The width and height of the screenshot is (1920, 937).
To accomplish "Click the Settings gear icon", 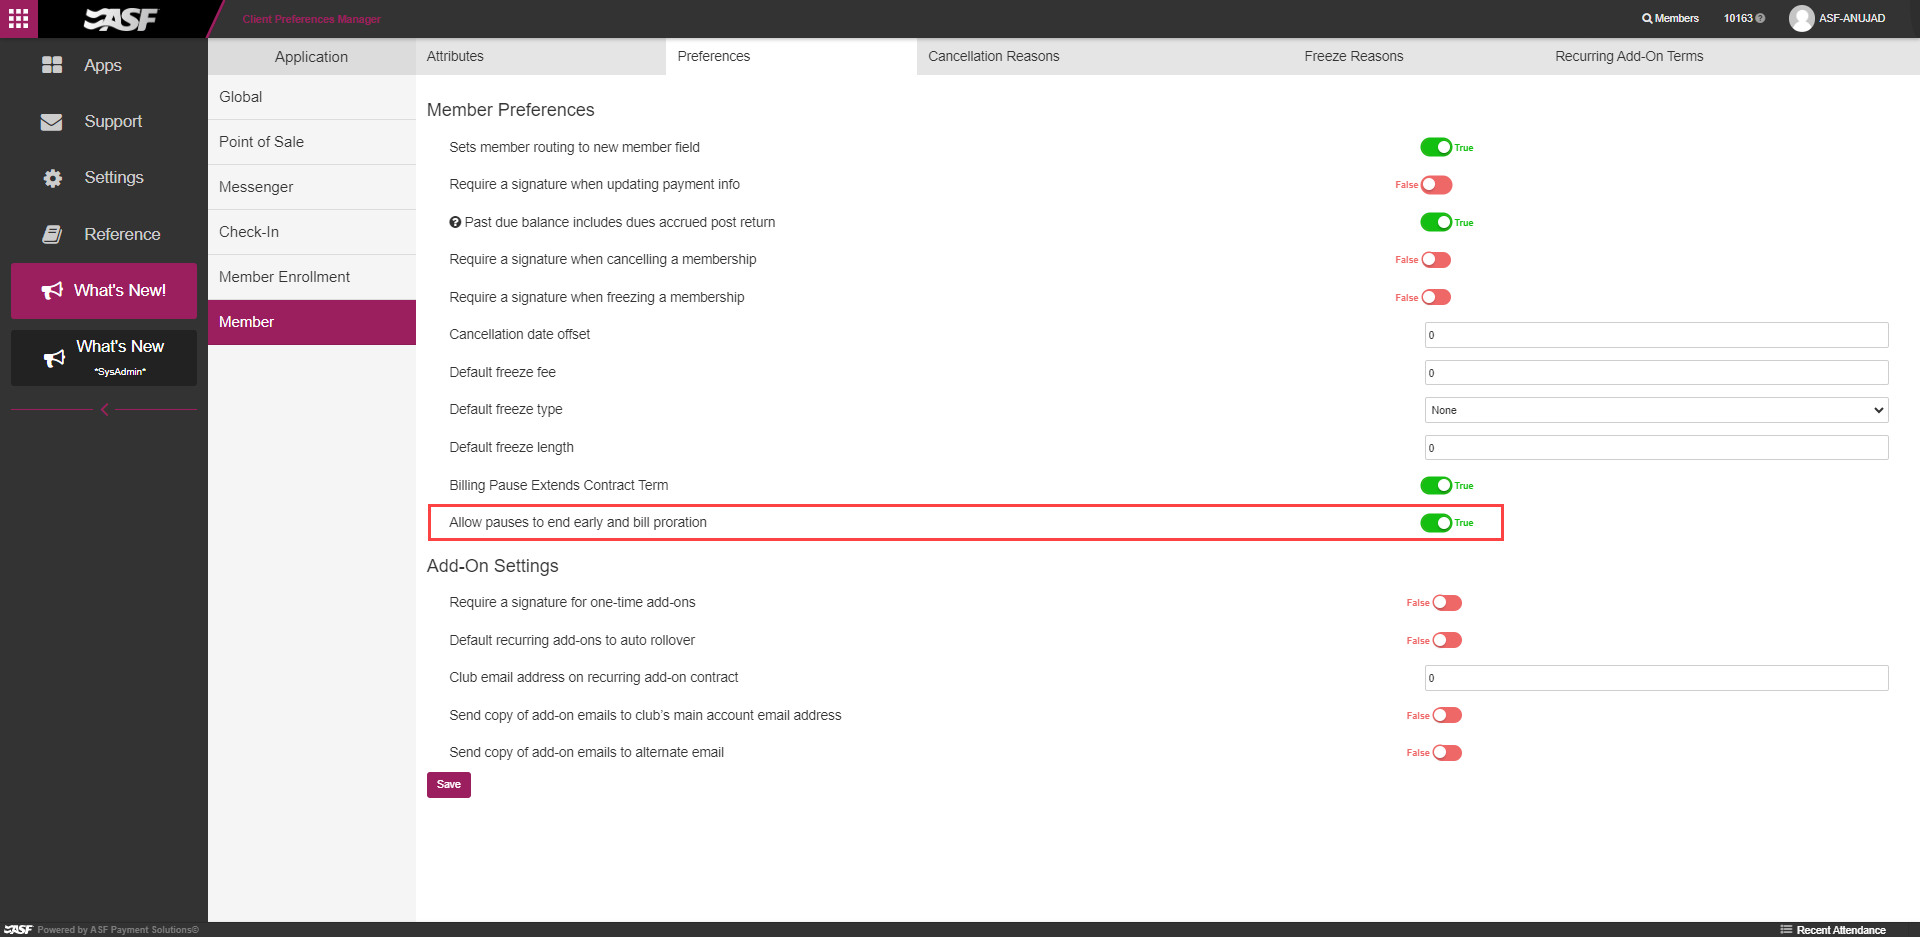I will point(52,178).
